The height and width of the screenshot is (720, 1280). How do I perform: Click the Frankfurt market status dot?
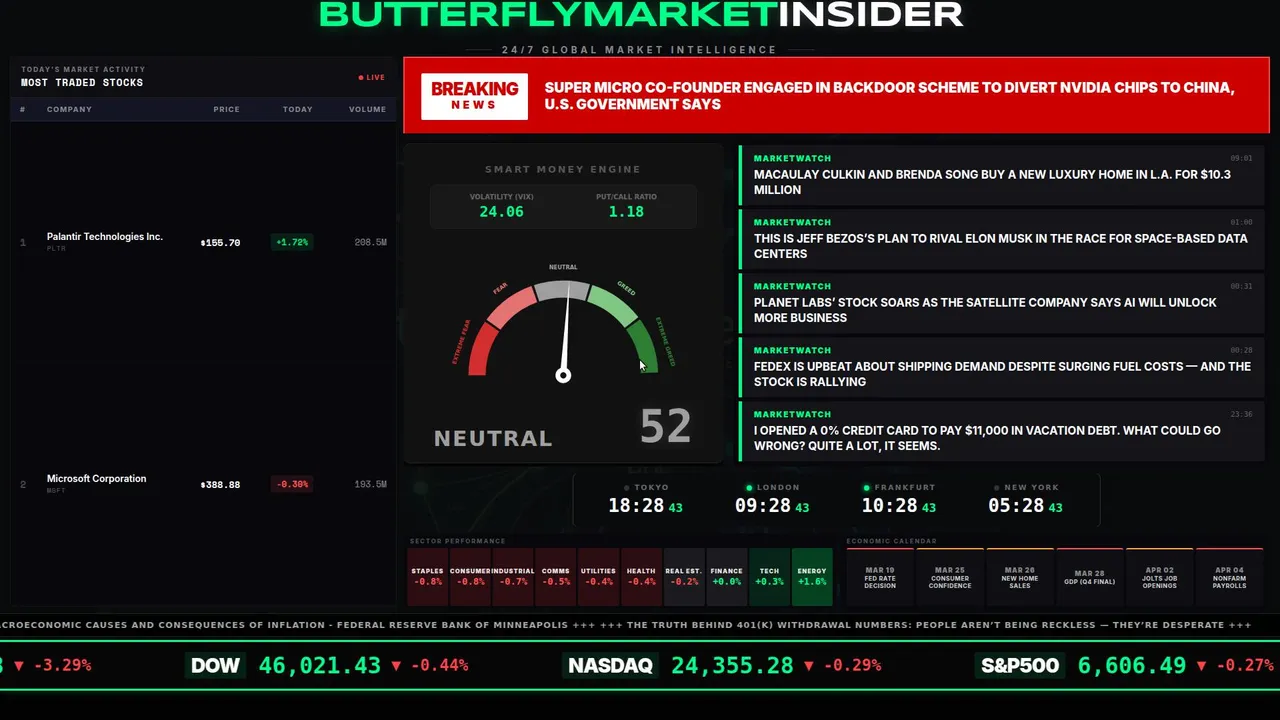(867, 488)
